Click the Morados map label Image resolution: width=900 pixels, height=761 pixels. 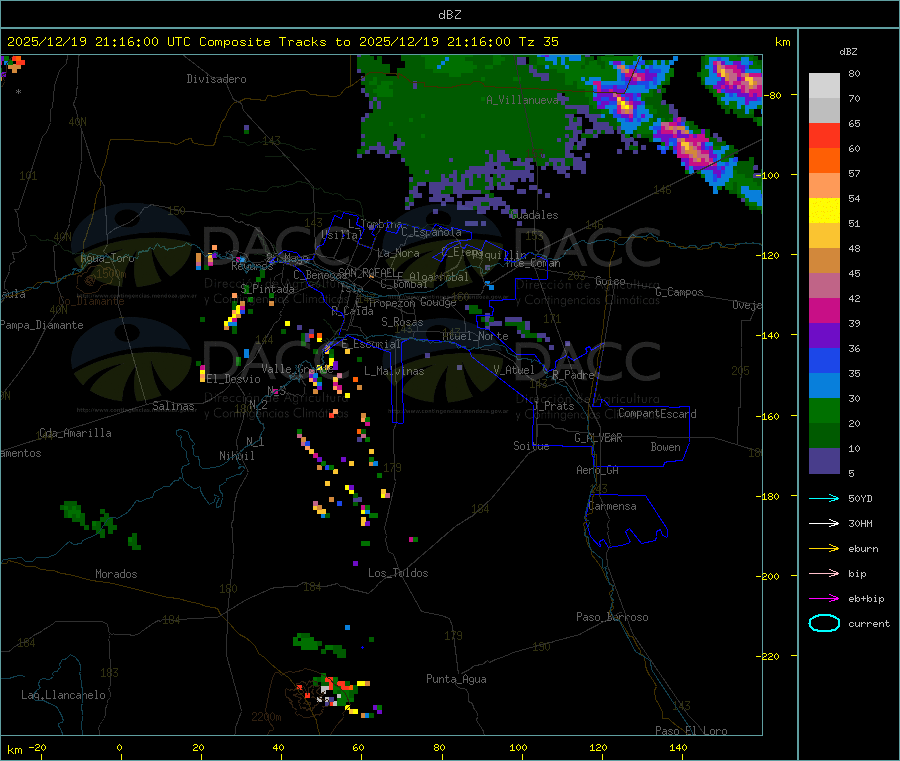[117, 574]
